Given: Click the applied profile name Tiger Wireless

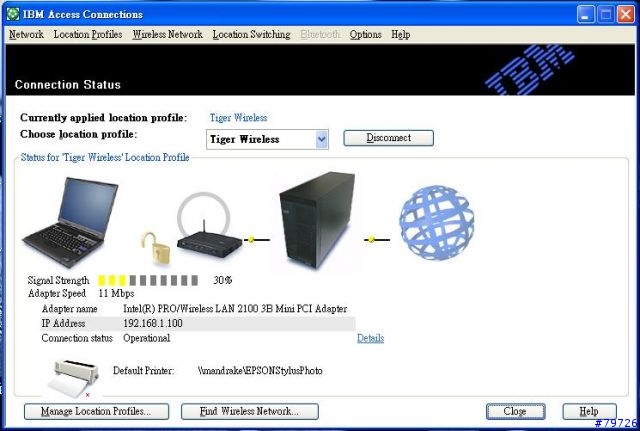Looking at the screenshot, I should (x=238, y=118).
